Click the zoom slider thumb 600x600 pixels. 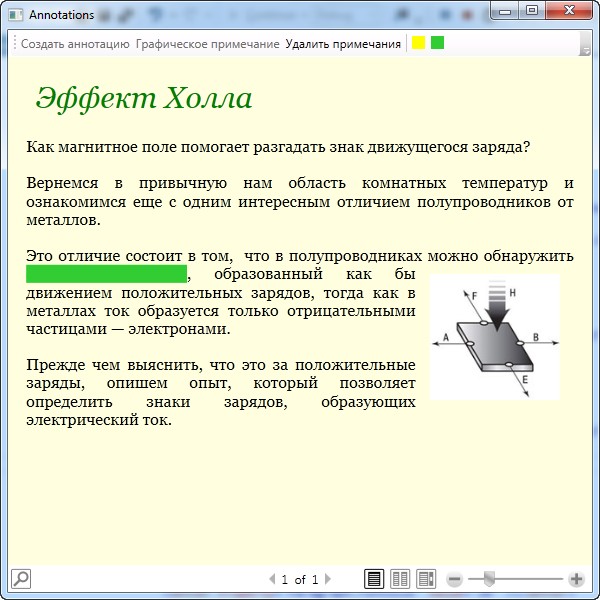pos(489,579)
